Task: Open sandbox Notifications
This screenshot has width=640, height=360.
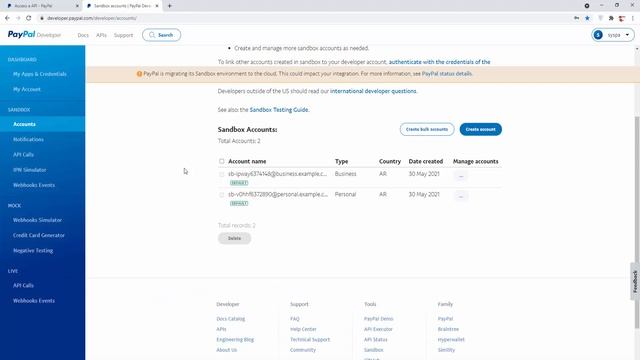Action: click(28, 139)
